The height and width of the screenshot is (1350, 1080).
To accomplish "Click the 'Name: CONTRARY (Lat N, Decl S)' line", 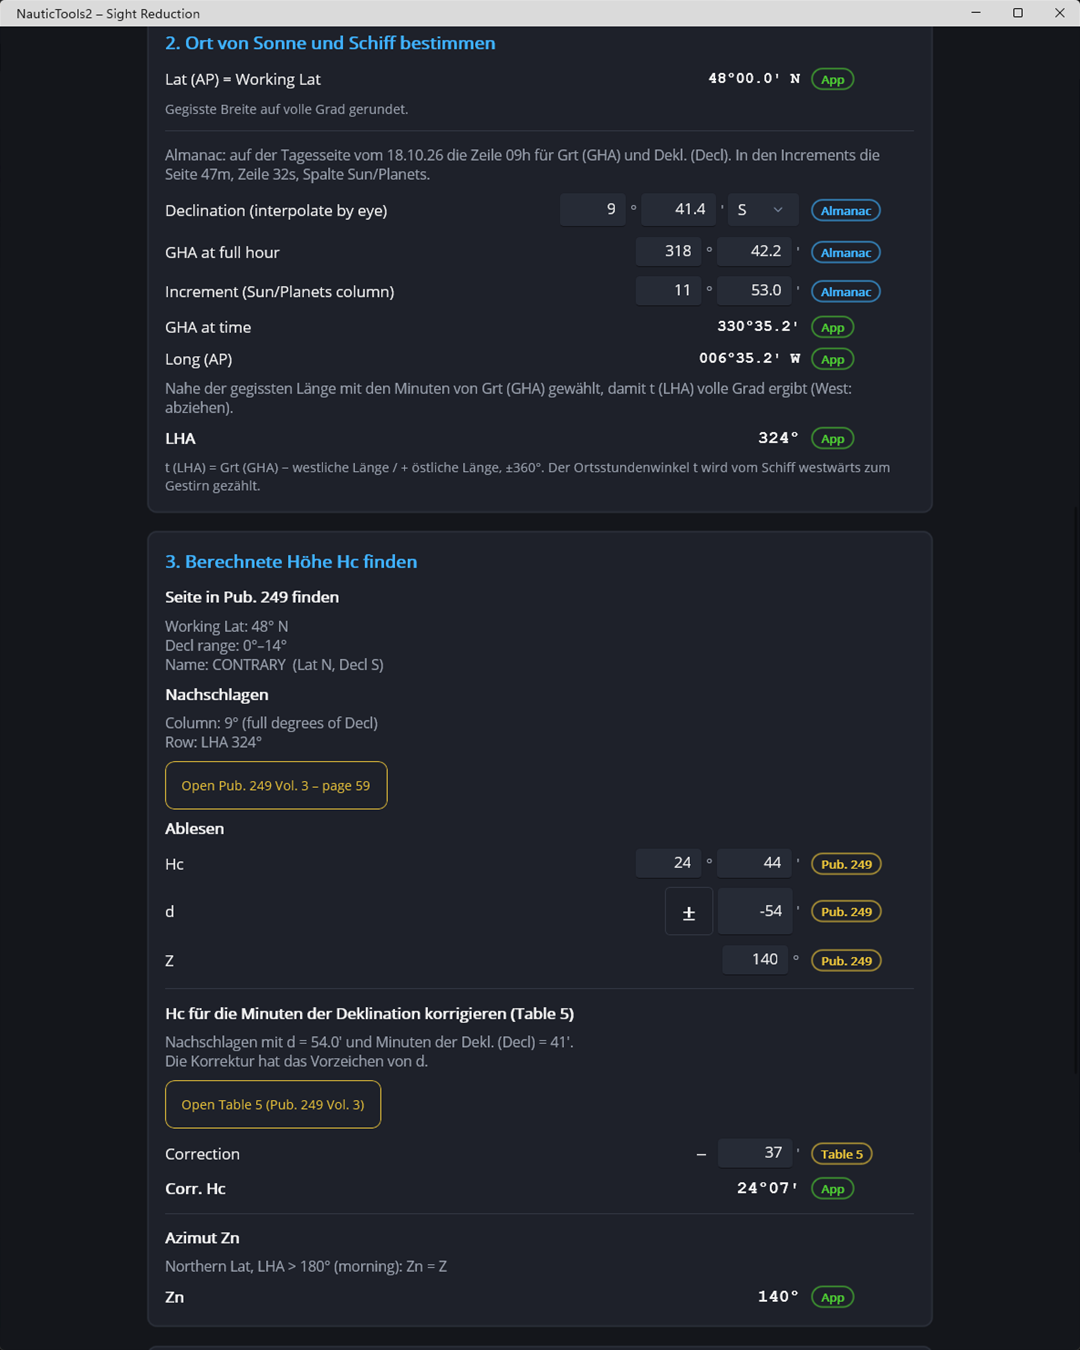I will tap(274, 665).
